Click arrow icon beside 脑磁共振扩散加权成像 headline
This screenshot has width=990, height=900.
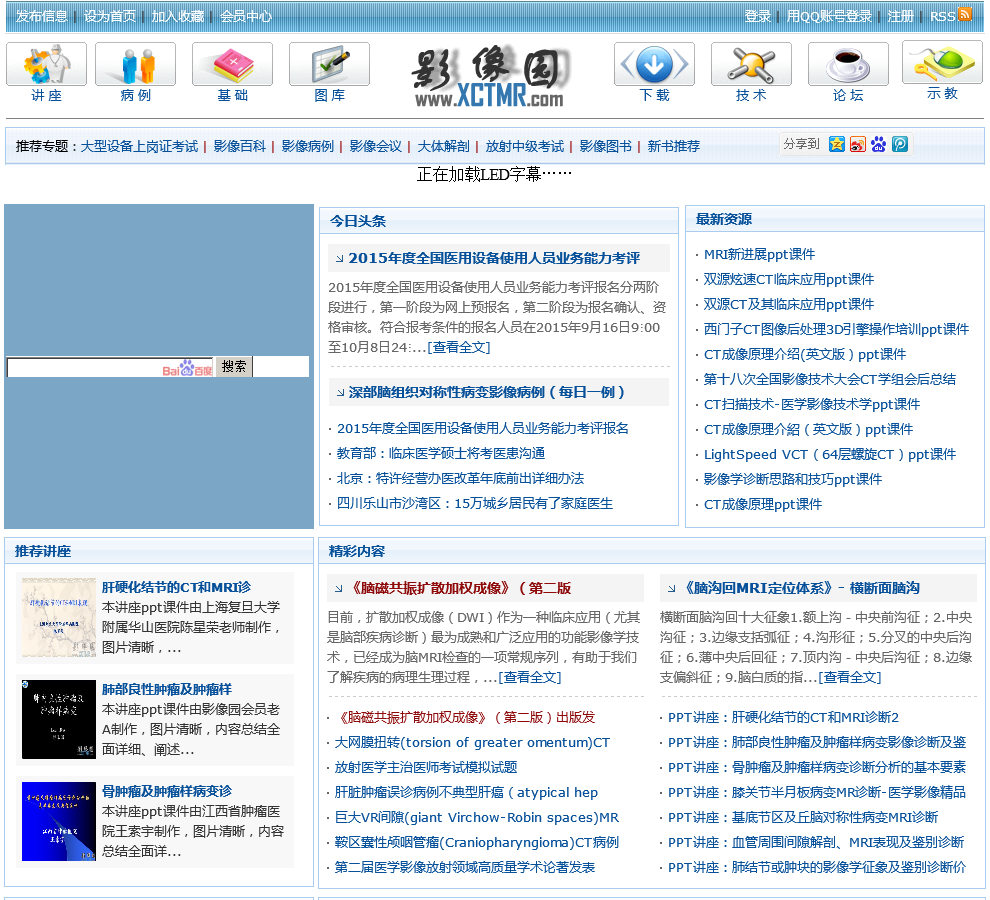339,589
